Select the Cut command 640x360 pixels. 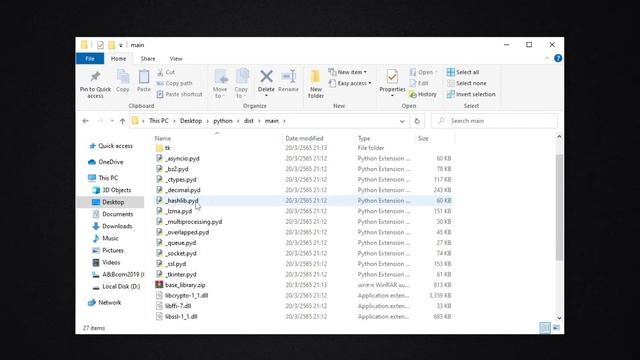166,72
